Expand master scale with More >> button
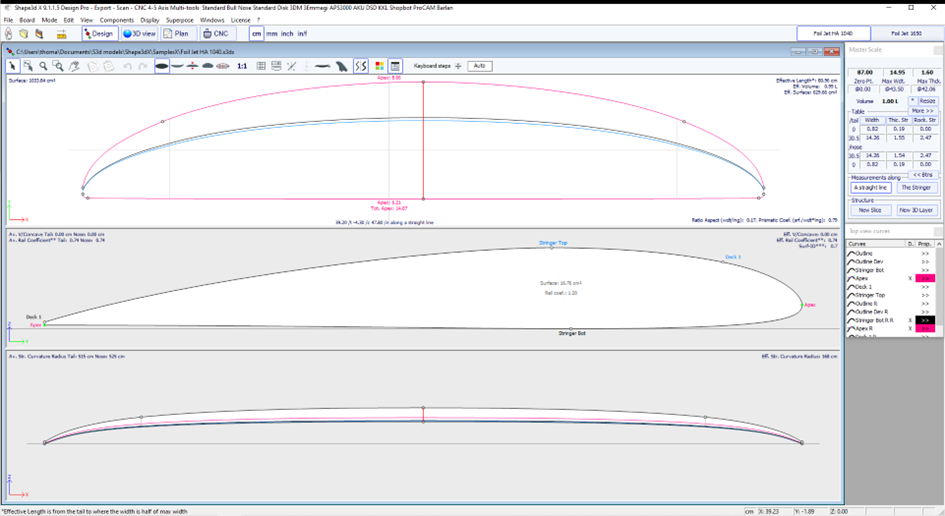 [x=923, y=111]
